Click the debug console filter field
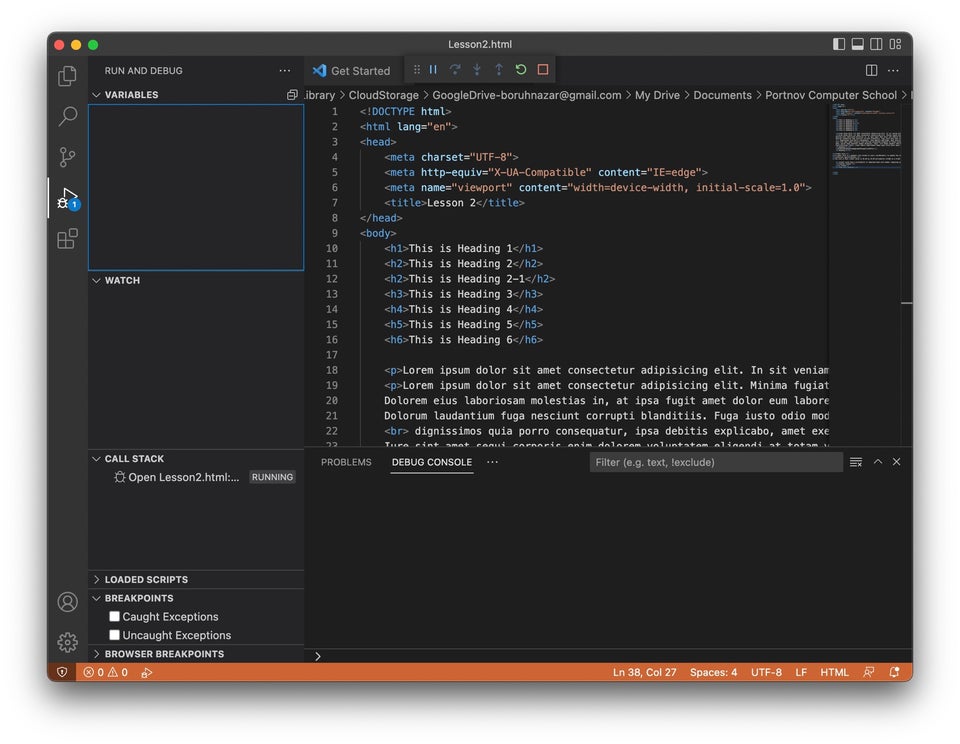The width and height of the screenshot is (960, 744). click(715, 462)
